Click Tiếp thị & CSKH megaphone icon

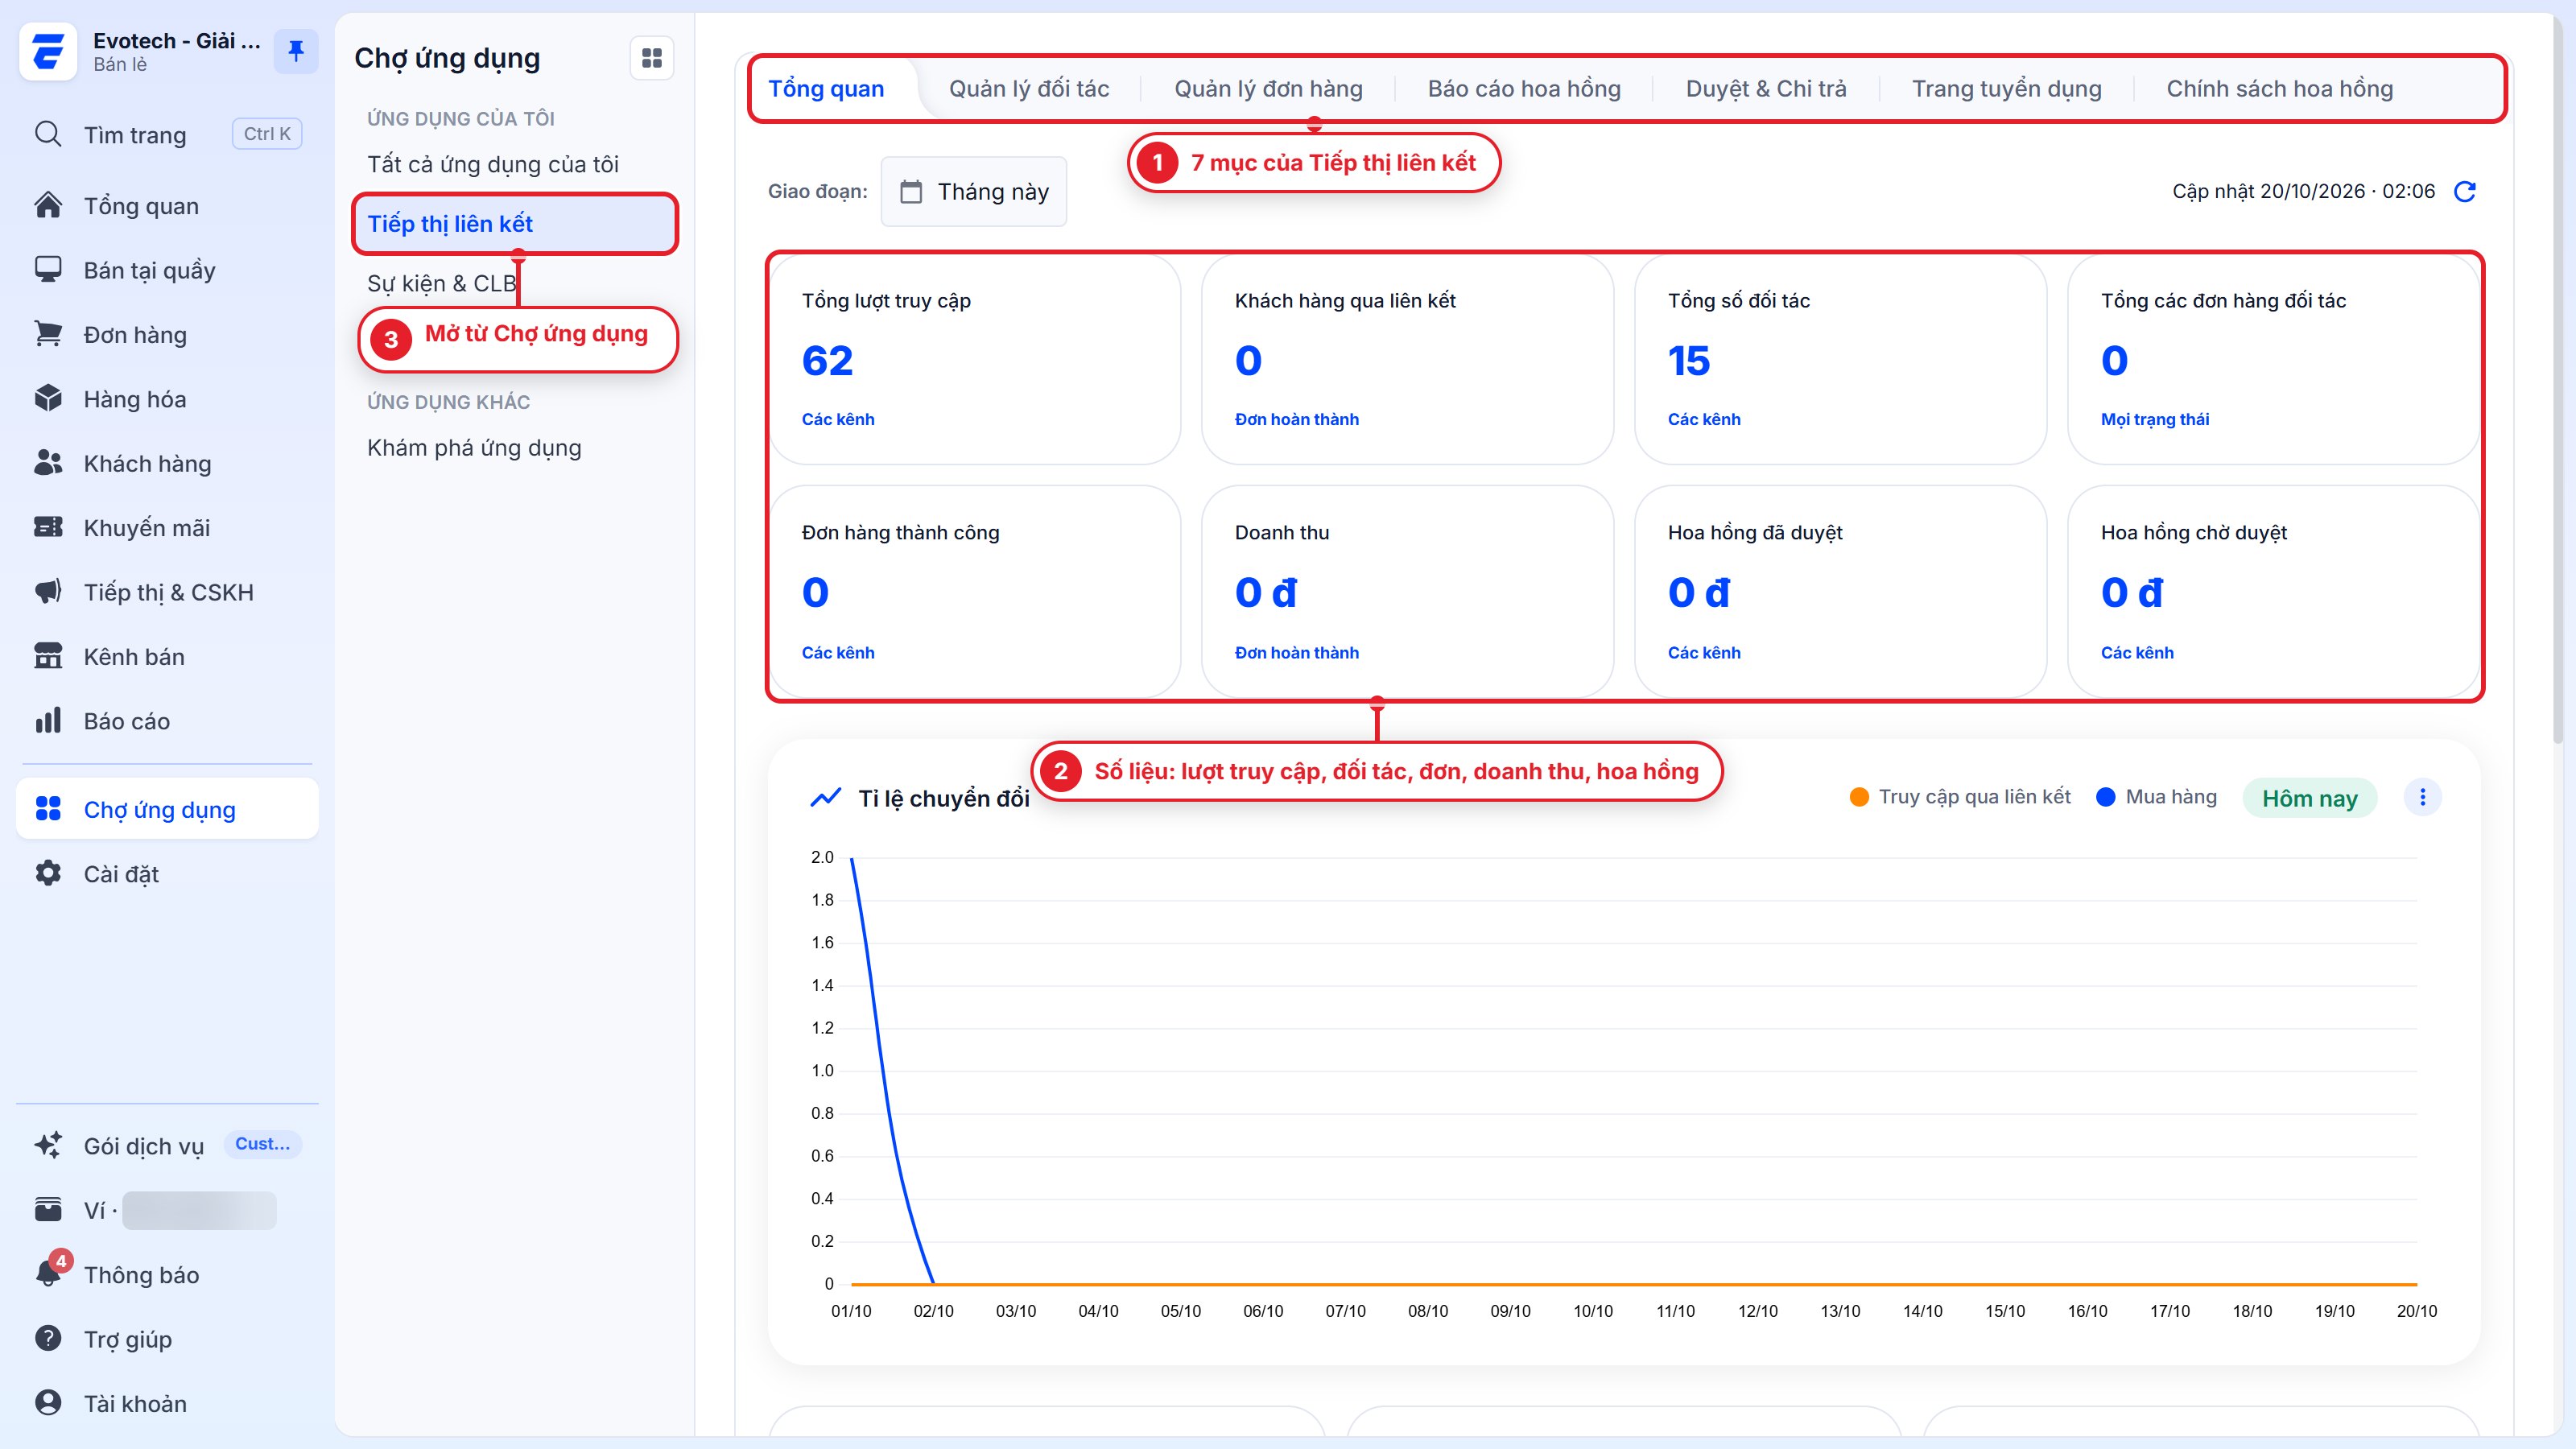pyautogui.click(x=48, y=592)
